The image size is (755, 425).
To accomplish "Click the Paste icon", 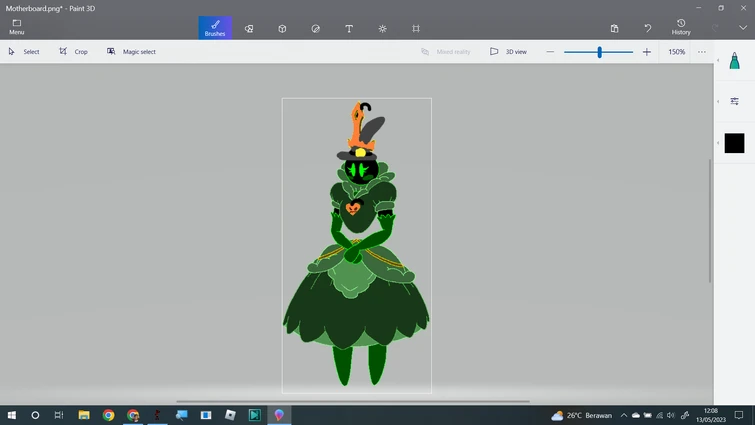I will coord(614,29).
